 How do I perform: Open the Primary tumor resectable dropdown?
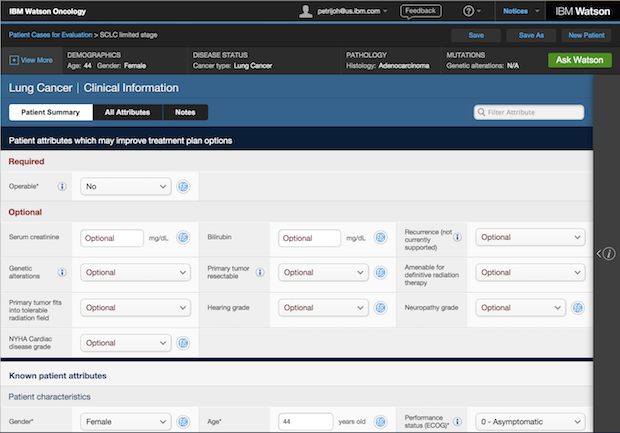click(323, 272)
